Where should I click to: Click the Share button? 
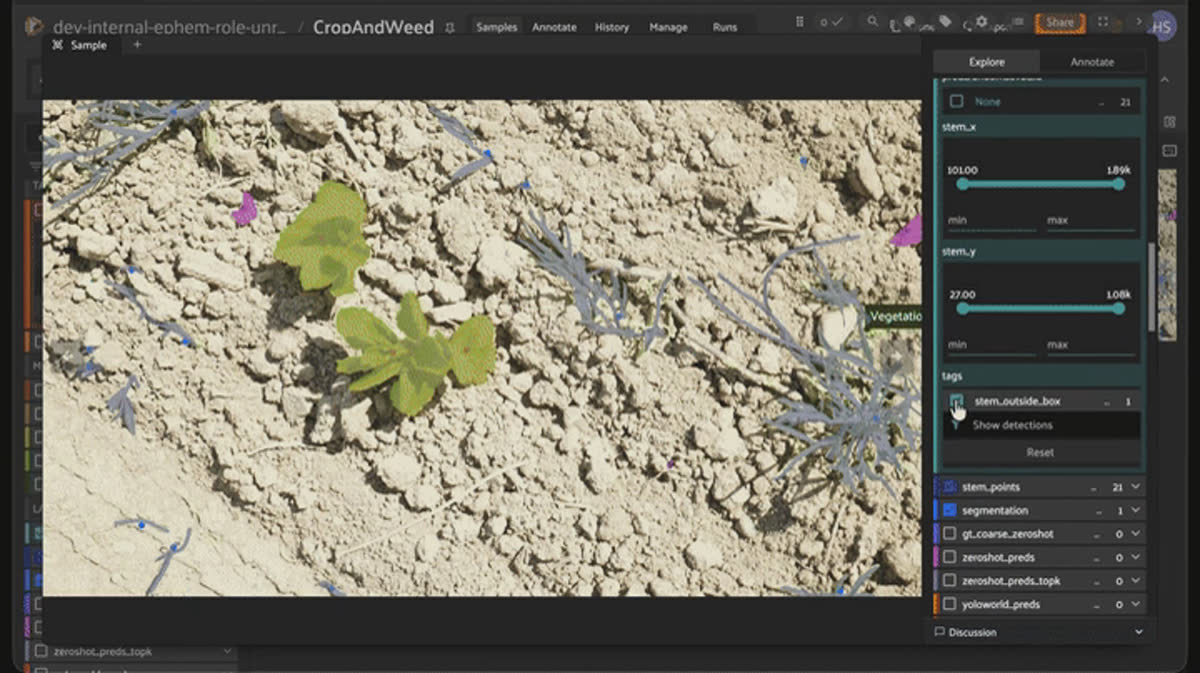click(x=1060, y=22)
